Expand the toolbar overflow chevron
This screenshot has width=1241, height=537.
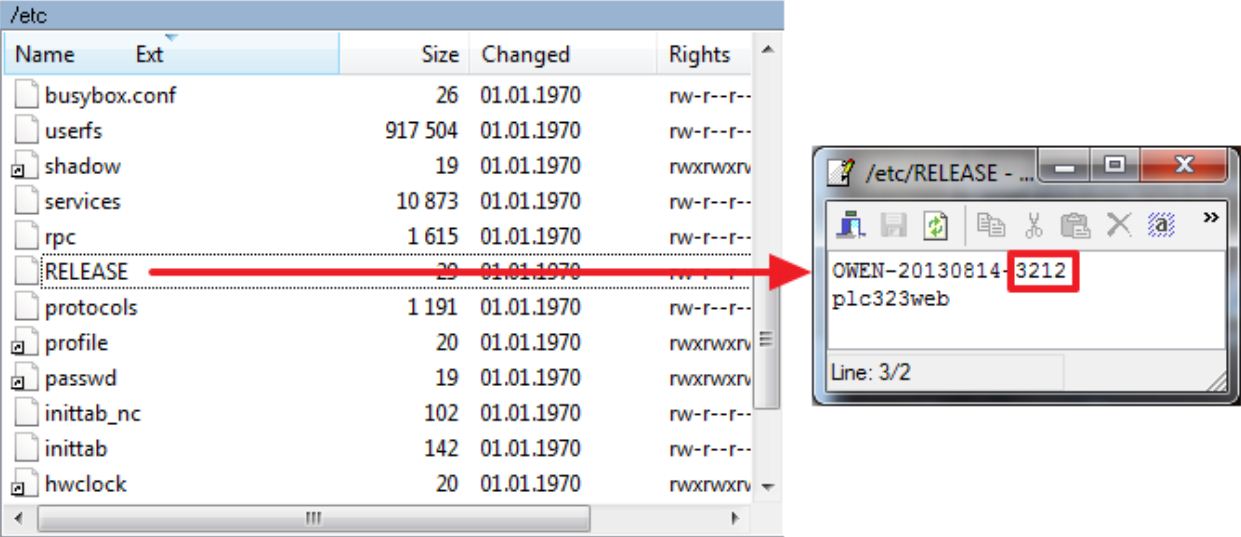(1211, 218)
